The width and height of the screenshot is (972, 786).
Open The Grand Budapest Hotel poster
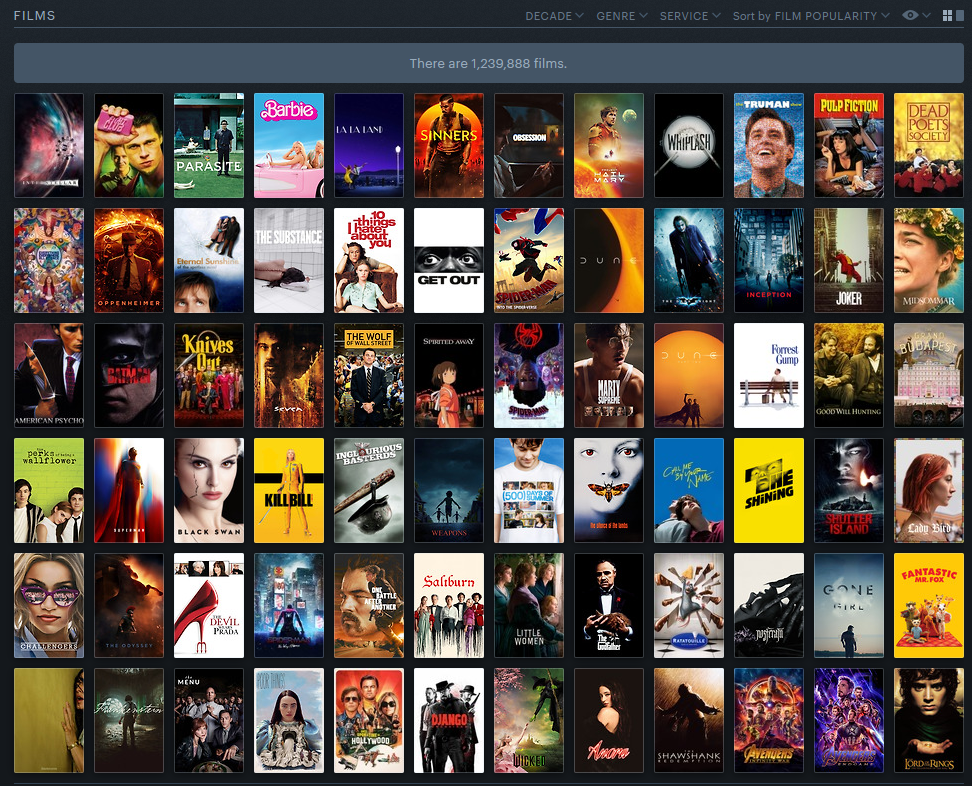pos(929,376)
